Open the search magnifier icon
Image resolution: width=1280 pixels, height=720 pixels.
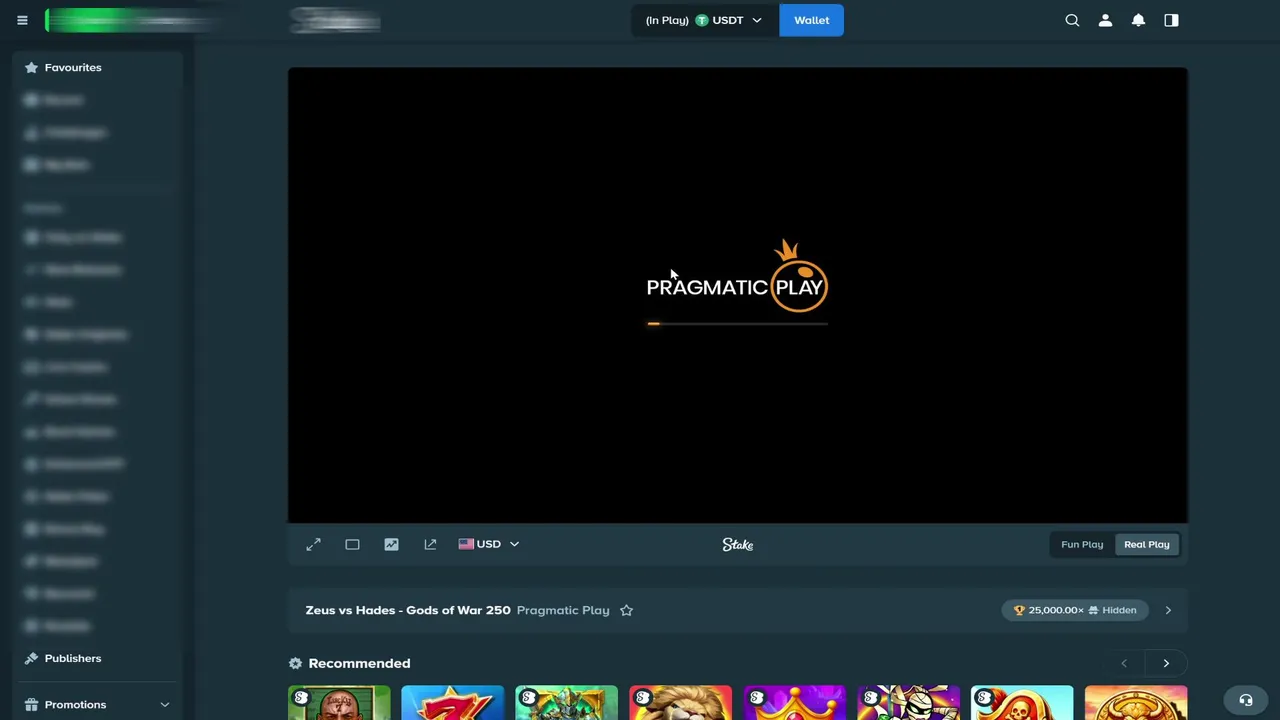click(x=1072, y=20)
